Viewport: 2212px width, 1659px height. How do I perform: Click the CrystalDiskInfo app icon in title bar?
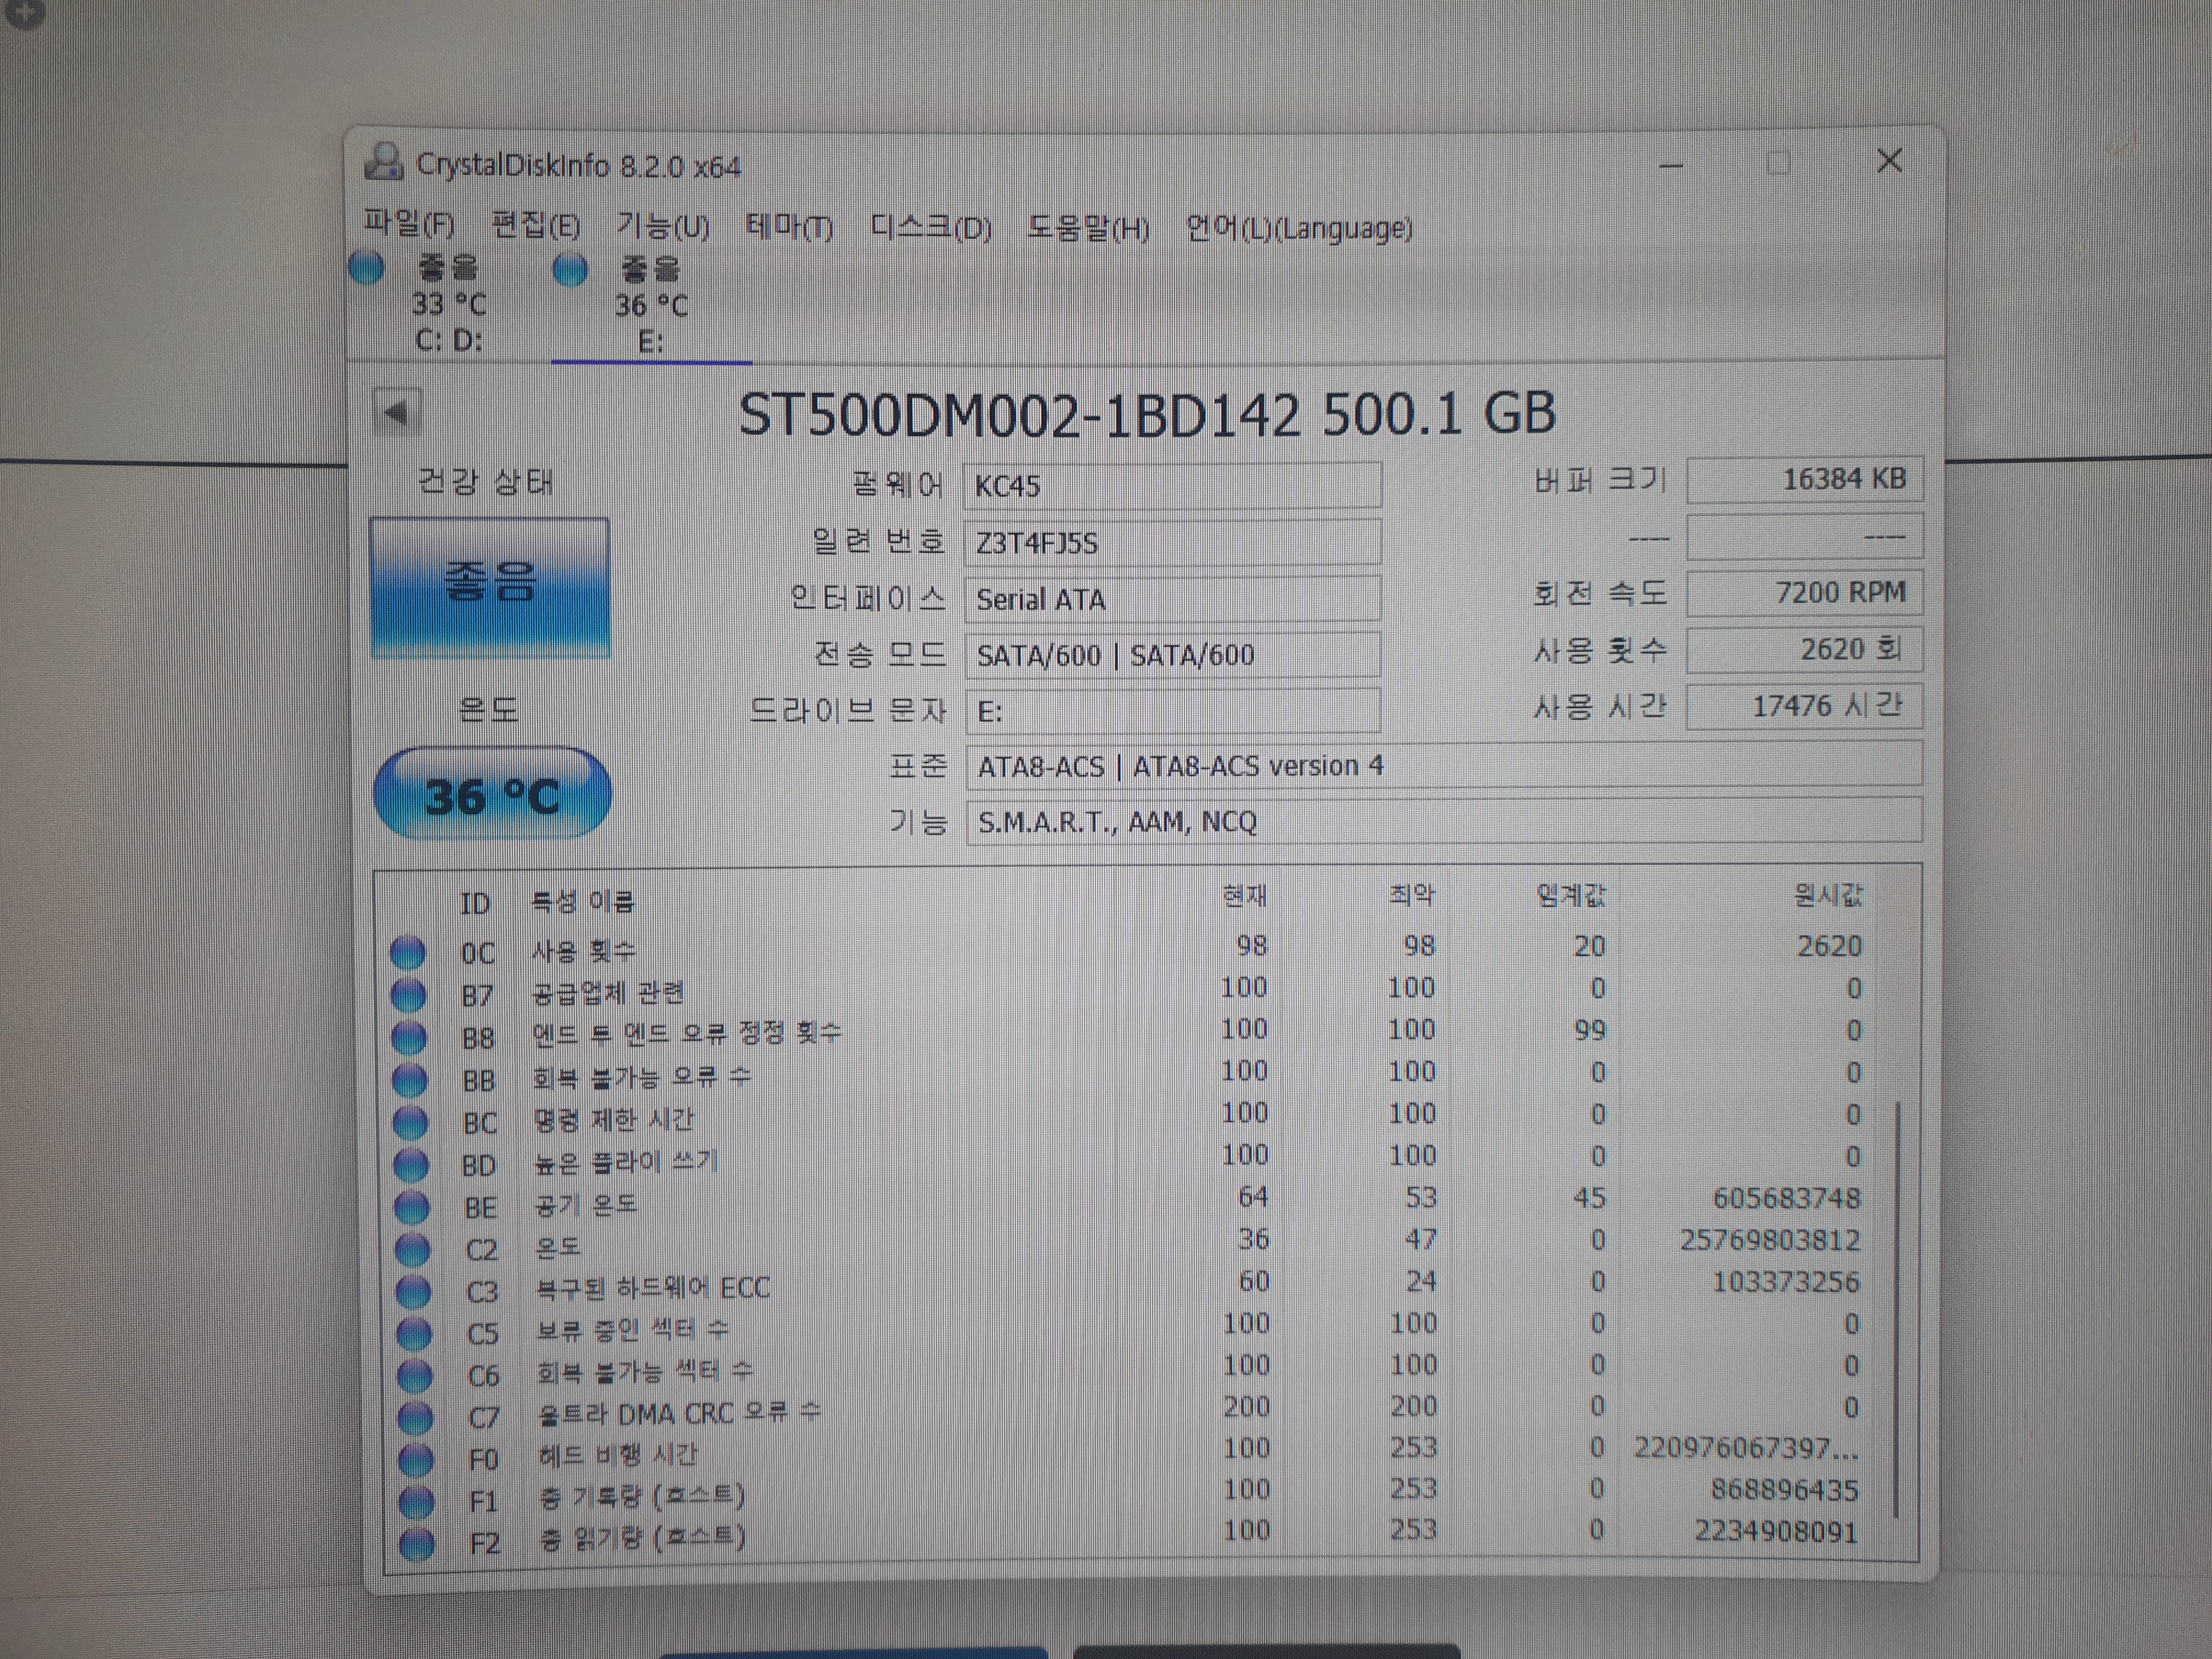[x=383, y=161]
